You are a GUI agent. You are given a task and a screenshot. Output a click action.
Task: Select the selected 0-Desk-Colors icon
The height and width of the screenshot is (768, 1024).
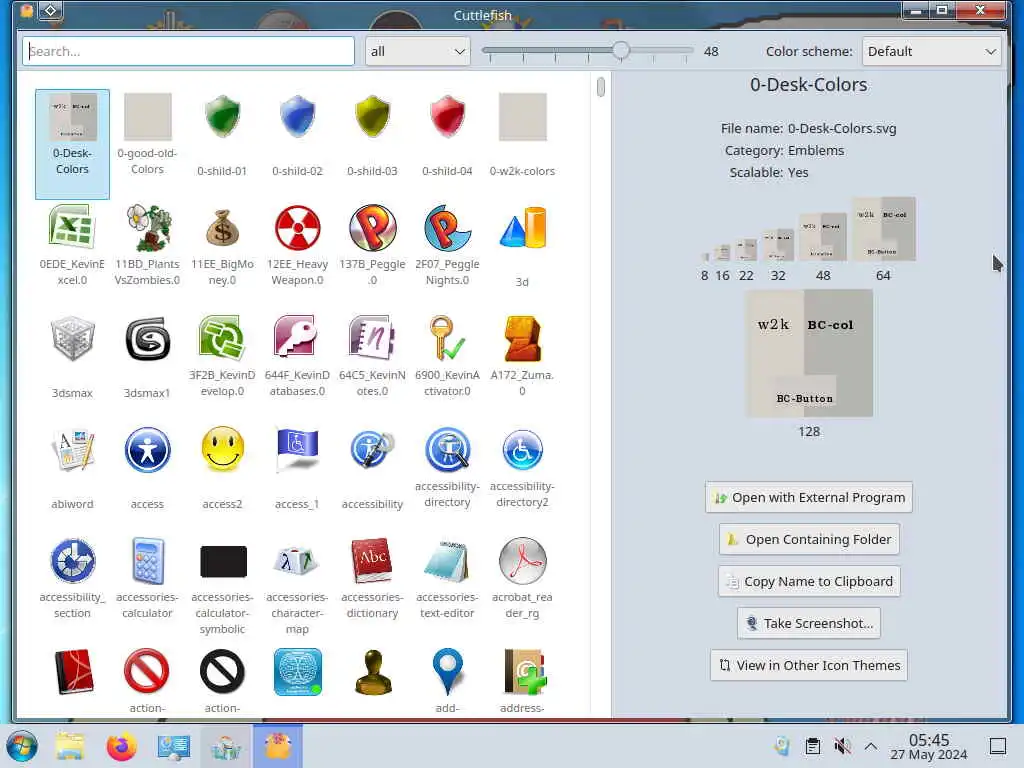(72, 144)
